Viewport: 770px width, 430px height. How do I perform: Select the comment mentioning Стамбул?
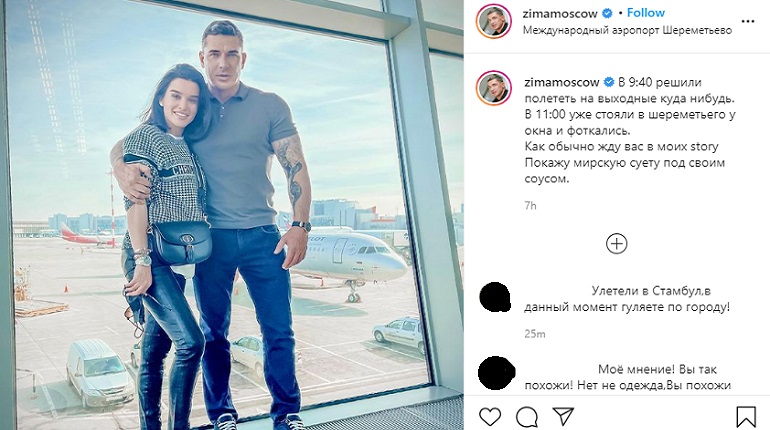[627, 299]
